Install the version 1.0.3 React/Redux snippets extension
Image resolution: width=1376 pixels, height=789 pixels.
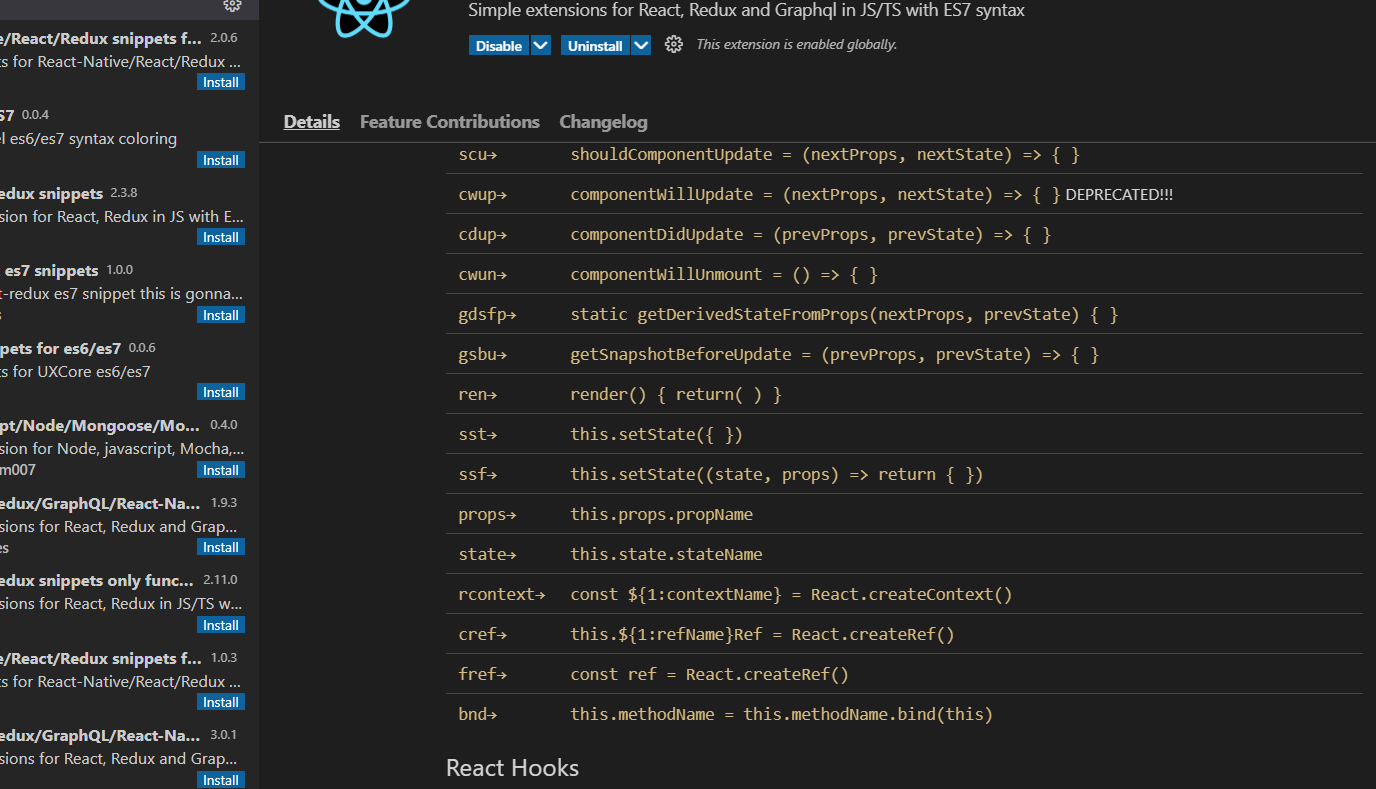tap(221, 702)
